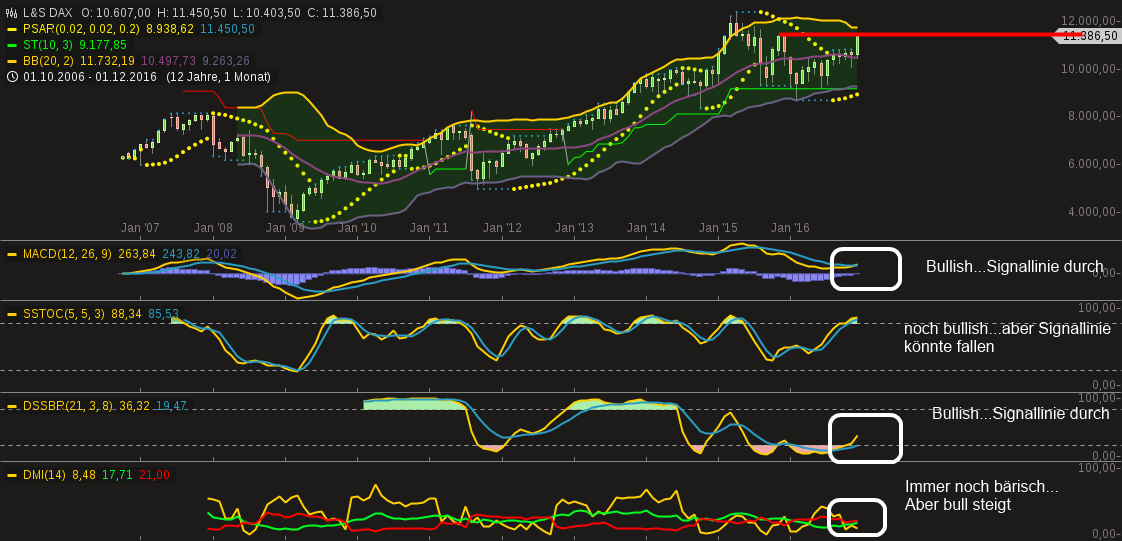
Task: Click the DSSBR value 36,32
Action: point(135,406)
